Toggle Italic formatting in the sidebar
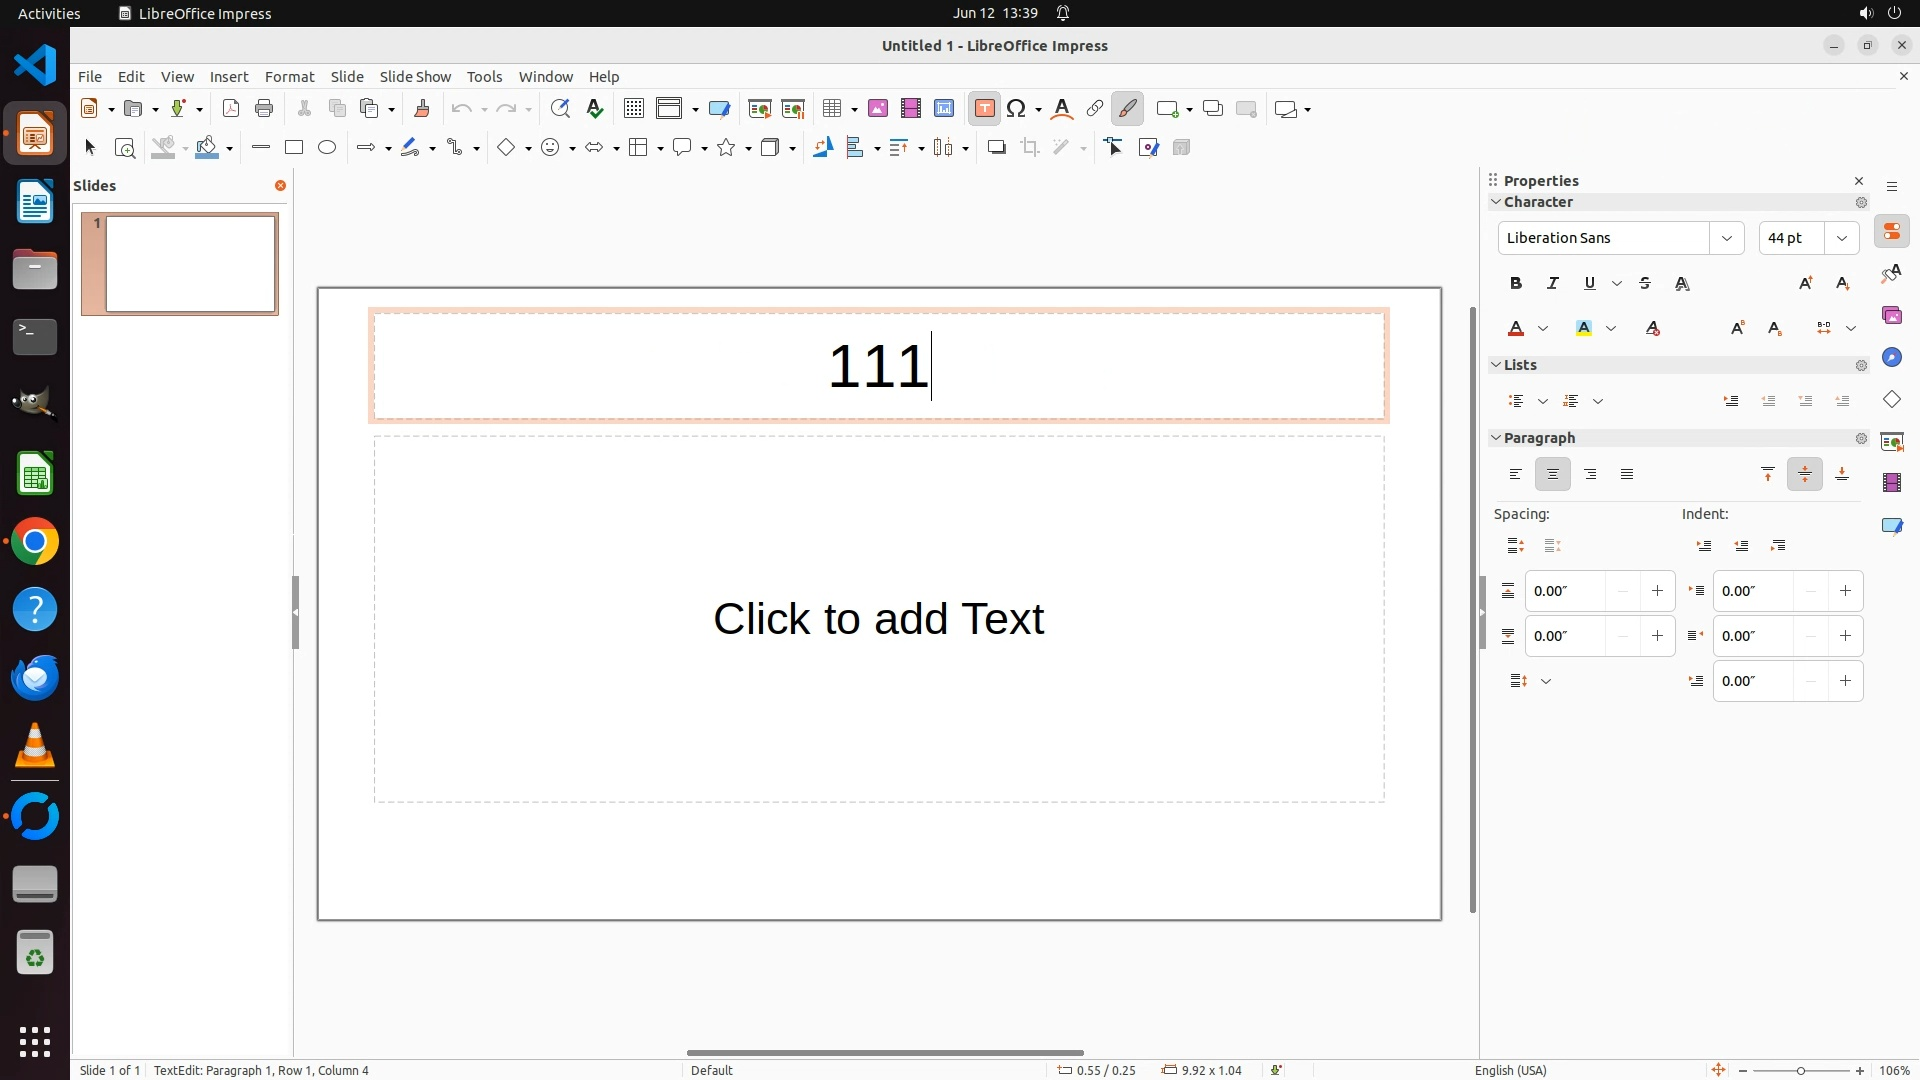This screenshot has height=1080, width=1920. coord(1553,284)
